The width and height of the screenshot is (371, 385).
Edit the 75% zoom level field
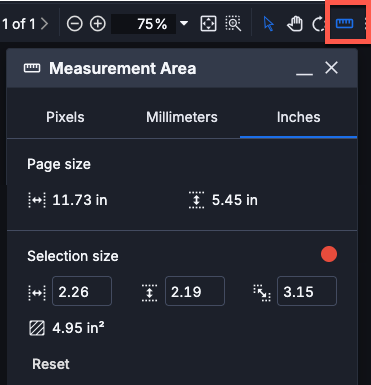pos(144,24)
